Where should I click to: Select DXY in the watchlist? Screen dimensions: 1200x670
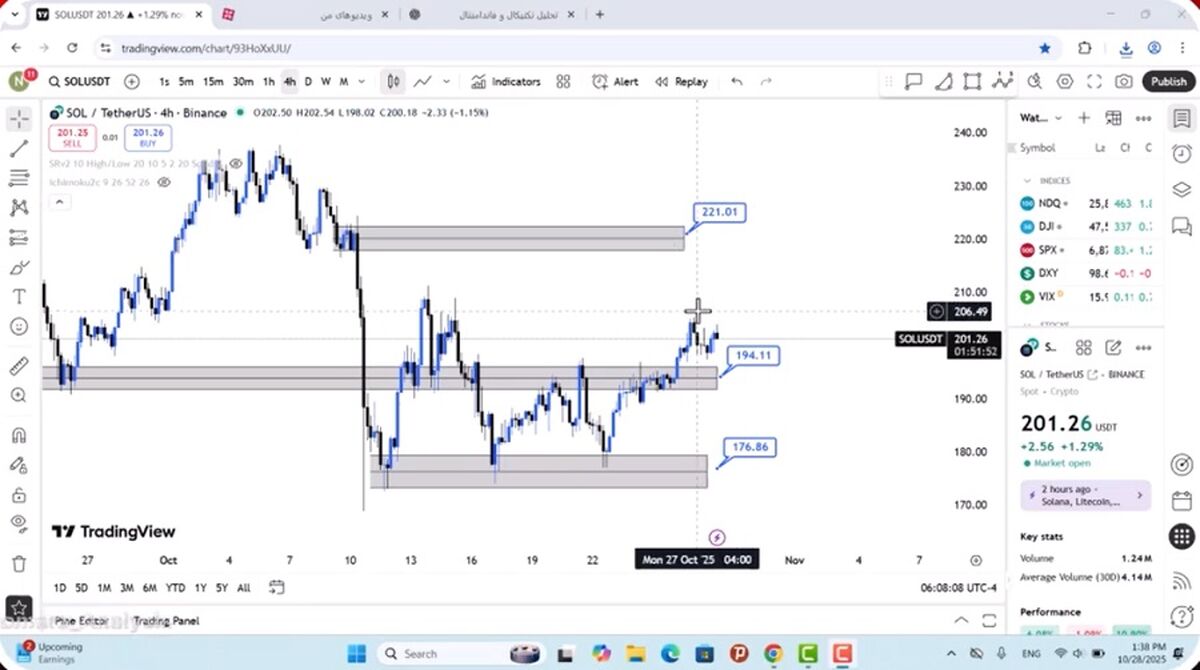pyautogui.click(x=1084, y=273)
